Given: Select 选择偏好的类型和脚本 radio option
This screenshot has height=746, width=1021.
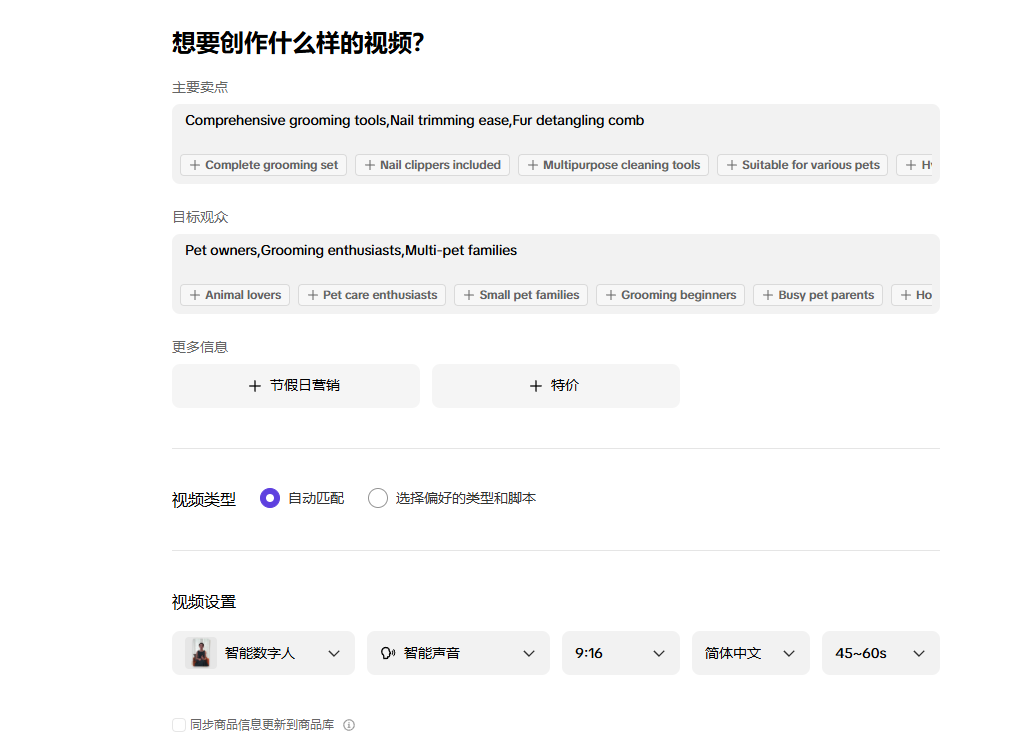Looking at the screenshot, I should [x=378, y=498].
